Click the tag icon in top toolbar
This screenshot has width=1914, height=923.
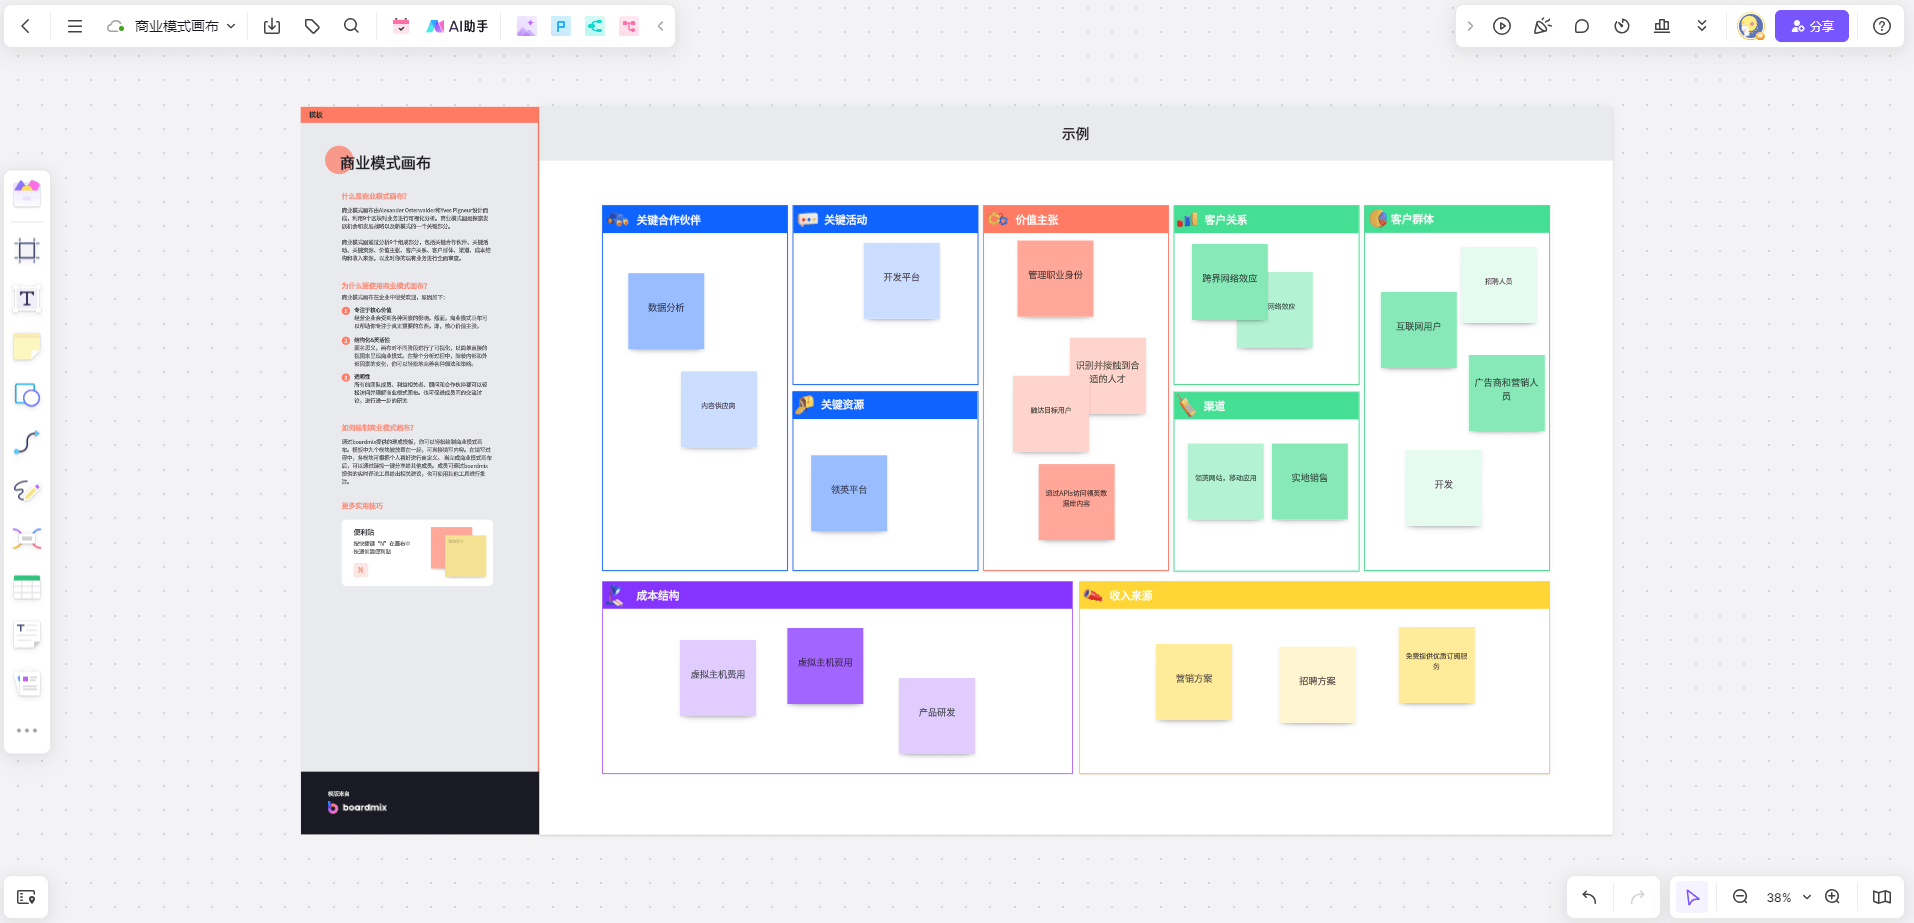312,26
